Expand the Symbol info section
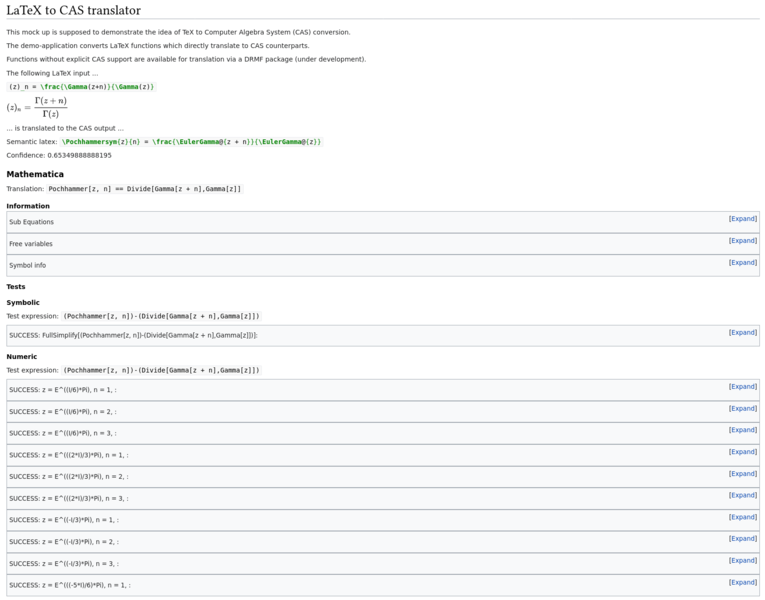This screenshot has width=765, height=600. click(742, 263)
